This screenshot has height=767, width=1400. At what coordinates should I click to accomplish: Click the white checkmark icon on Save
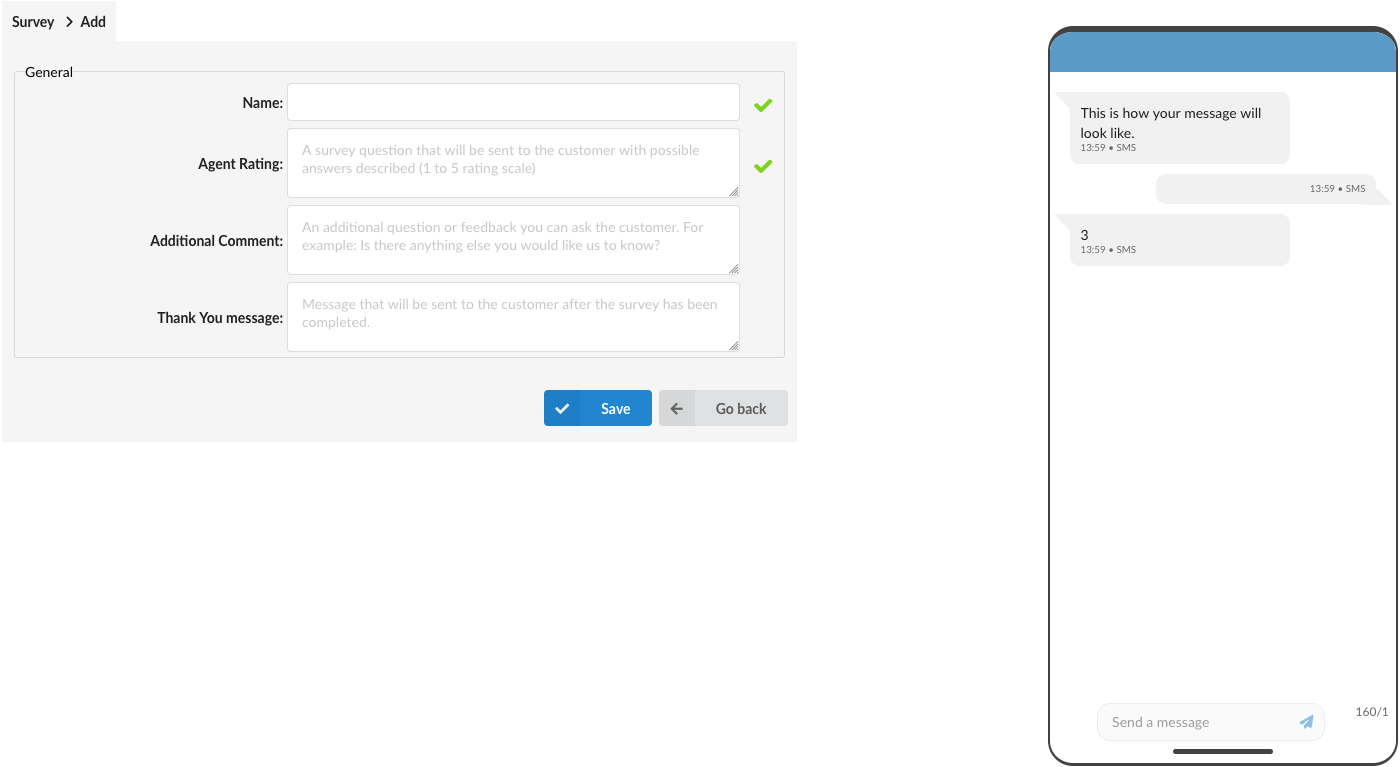tap(562, 408)
